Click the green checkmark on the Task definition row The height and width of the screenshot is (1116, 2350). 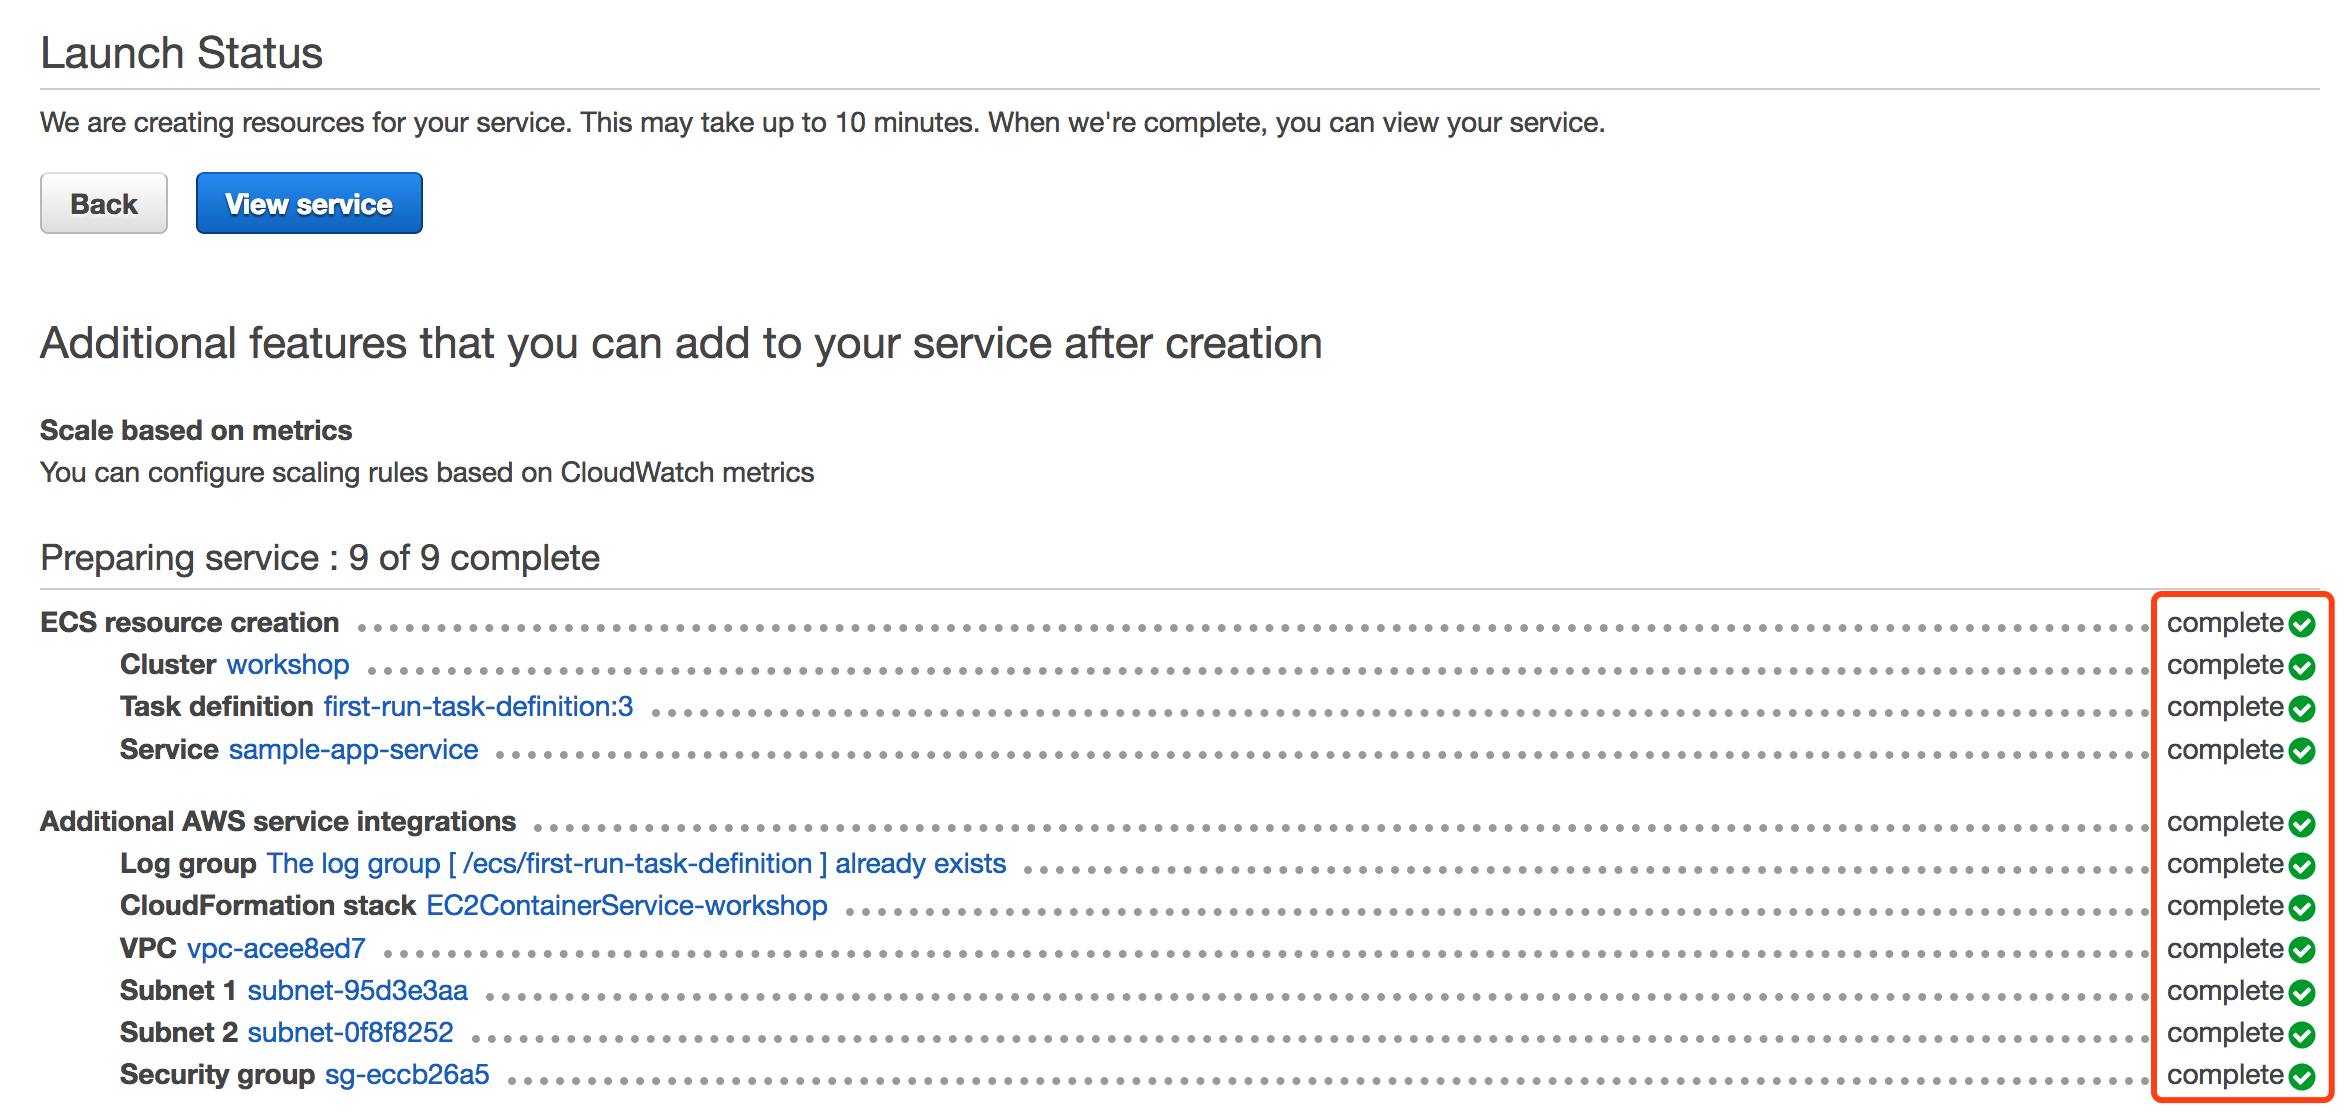tap(2302, 708)
